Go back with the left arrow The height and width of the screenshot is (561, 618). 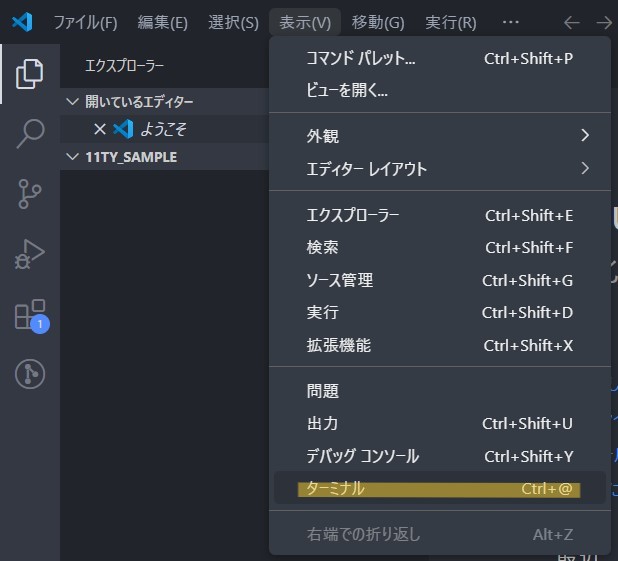point(571,22)
